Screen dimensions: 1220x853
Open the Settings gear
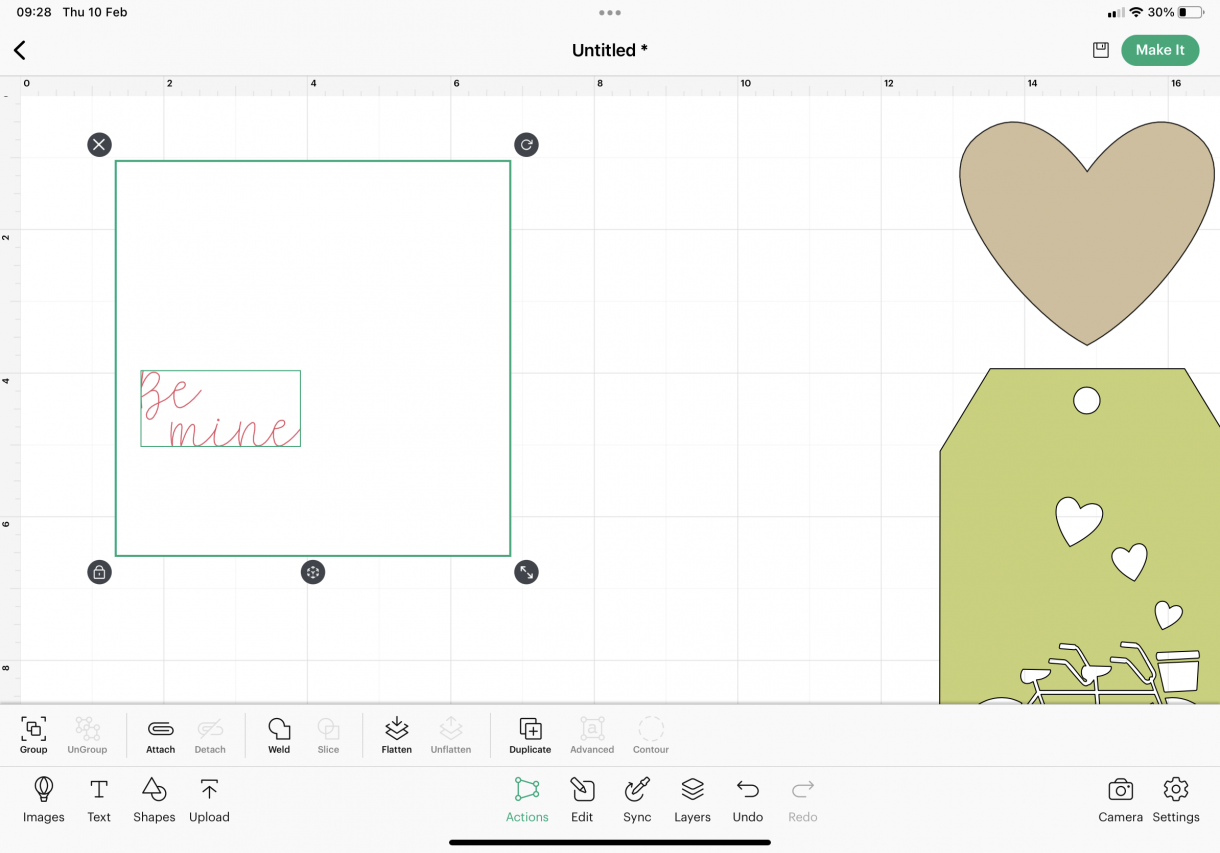point(1176,800)
